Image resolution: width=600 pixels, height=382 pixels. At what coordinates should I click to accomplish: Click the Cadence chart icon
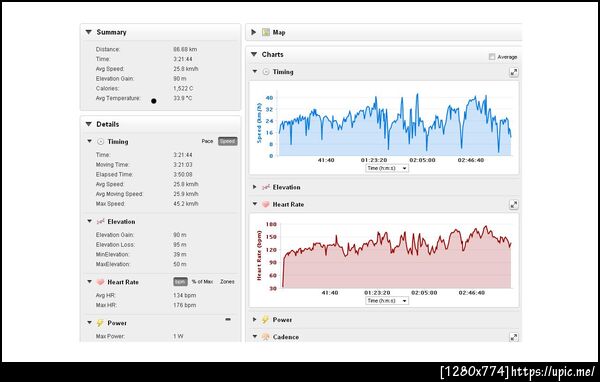pos(266,337)
